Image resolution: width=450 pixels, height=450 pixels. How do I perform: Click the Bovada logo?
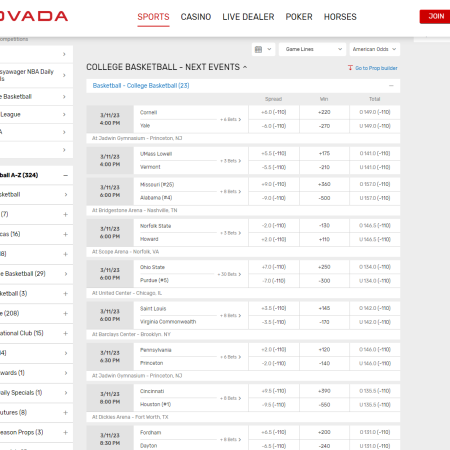pos(33,16)
